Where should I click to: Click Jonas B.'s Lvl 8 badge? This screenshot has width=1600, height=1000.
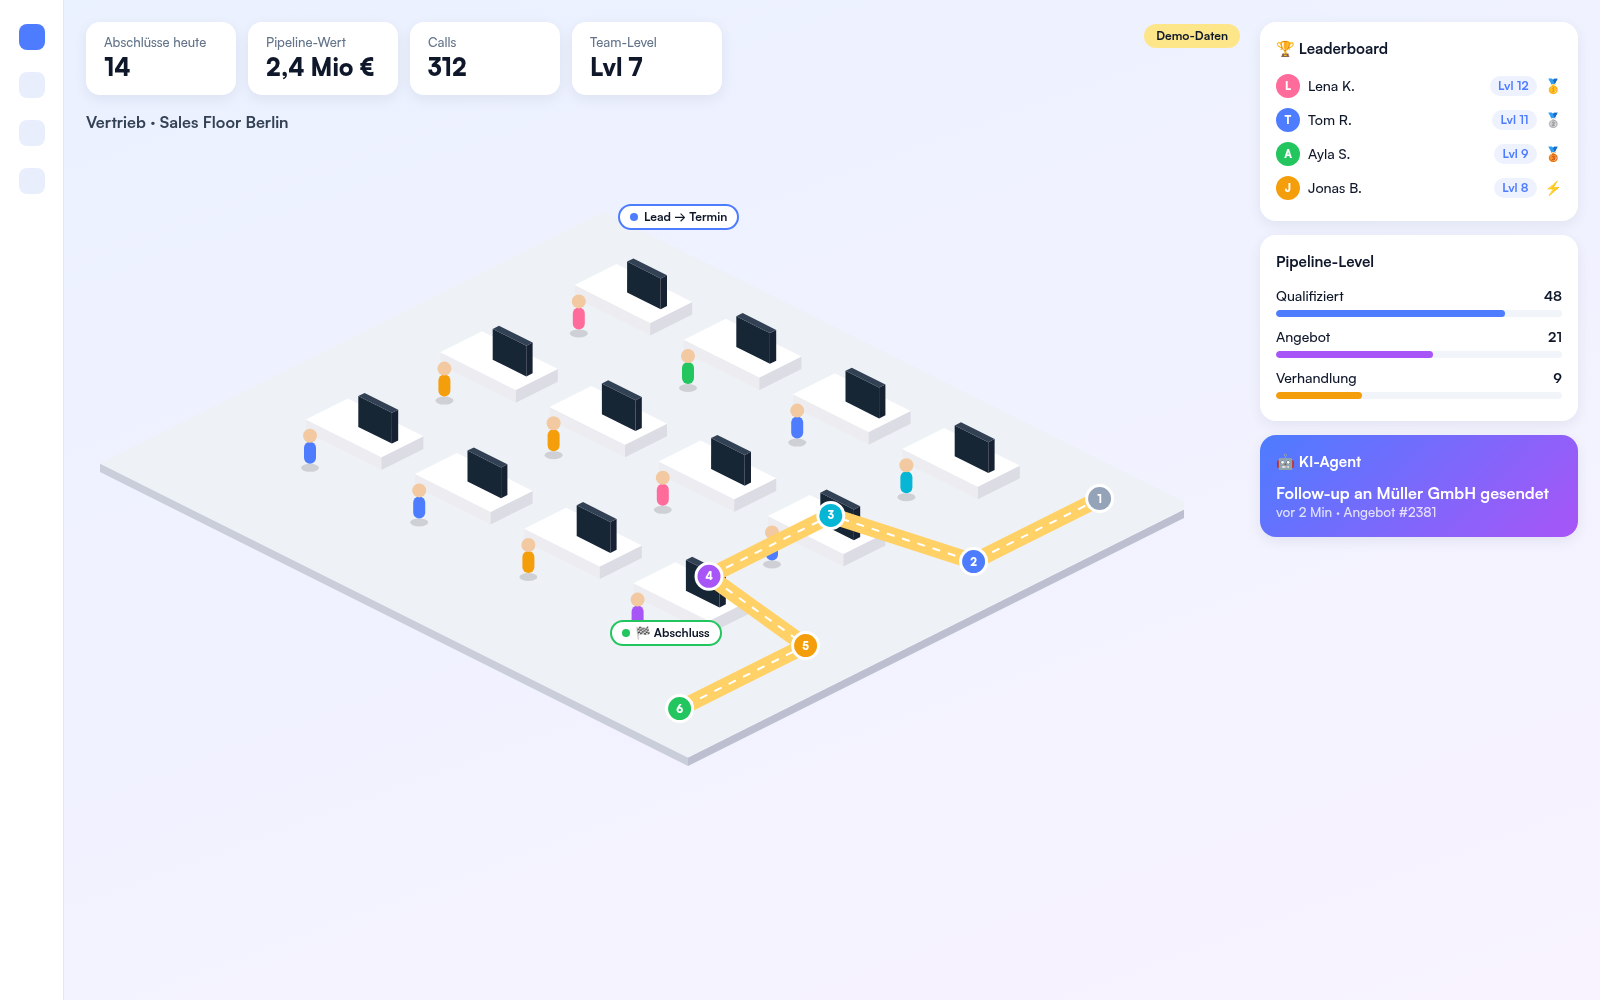pyautogui.click(x=1515, y=188)
